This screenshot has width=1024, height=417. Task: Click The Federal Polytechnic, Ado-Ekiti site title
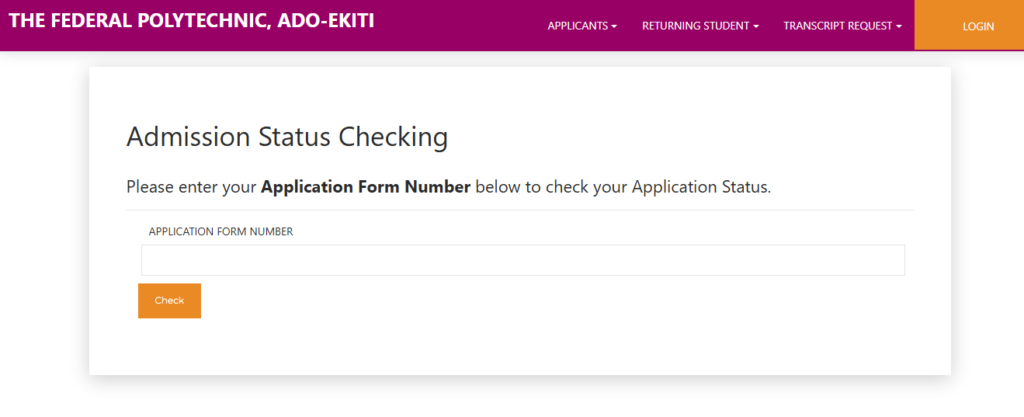coord(191,20)
